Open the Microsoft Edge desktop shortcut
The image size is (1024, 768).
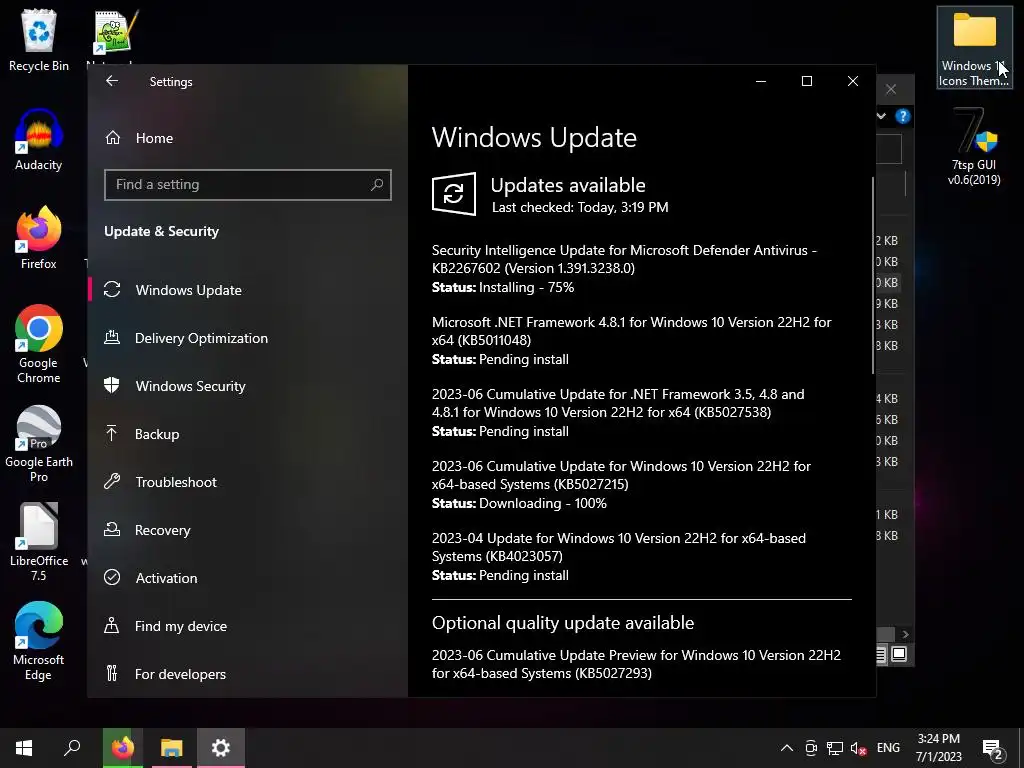coord(39,641)
